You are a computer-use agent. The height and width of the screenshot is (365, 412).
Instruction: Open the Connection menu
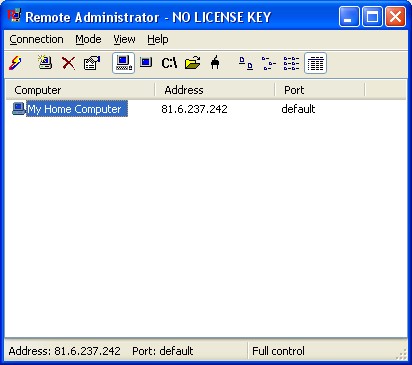[x=36, y=39]
